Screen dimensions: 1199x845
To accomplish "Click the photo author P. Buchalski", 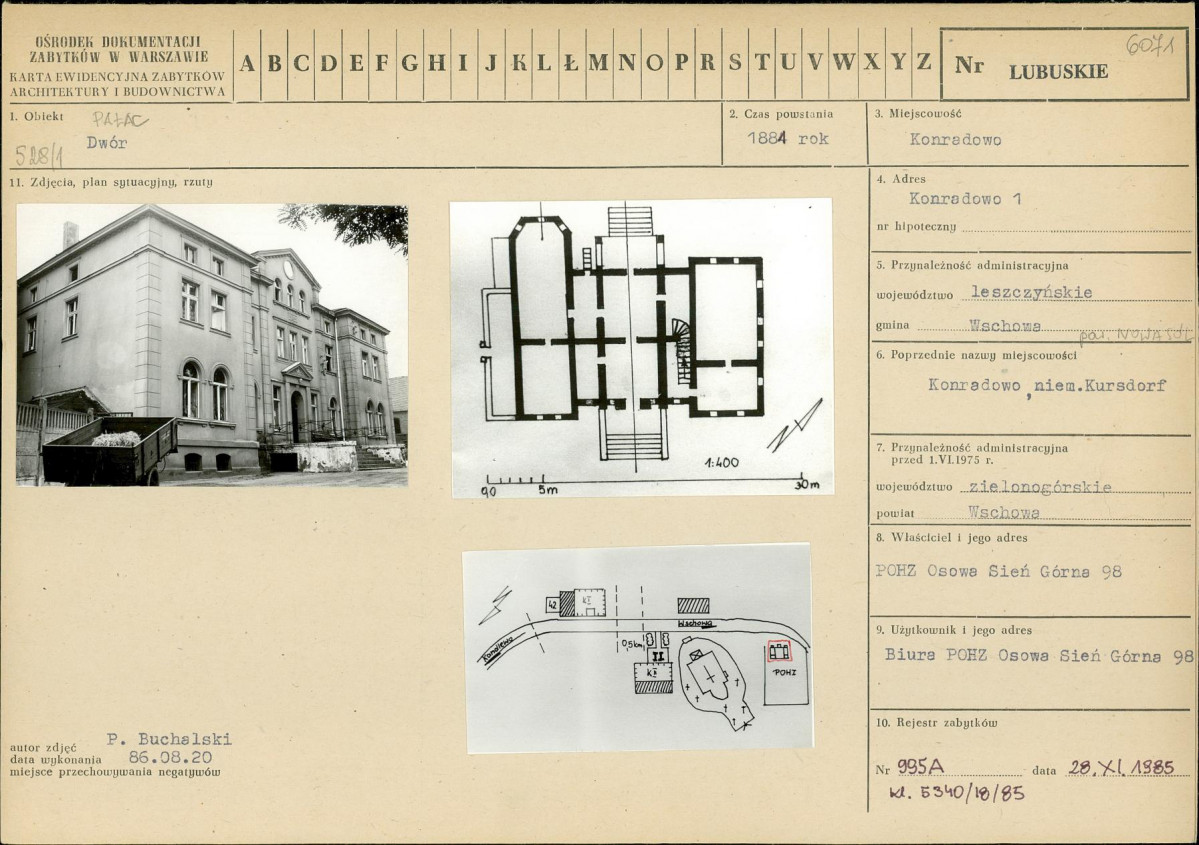I will click(169, 739).
